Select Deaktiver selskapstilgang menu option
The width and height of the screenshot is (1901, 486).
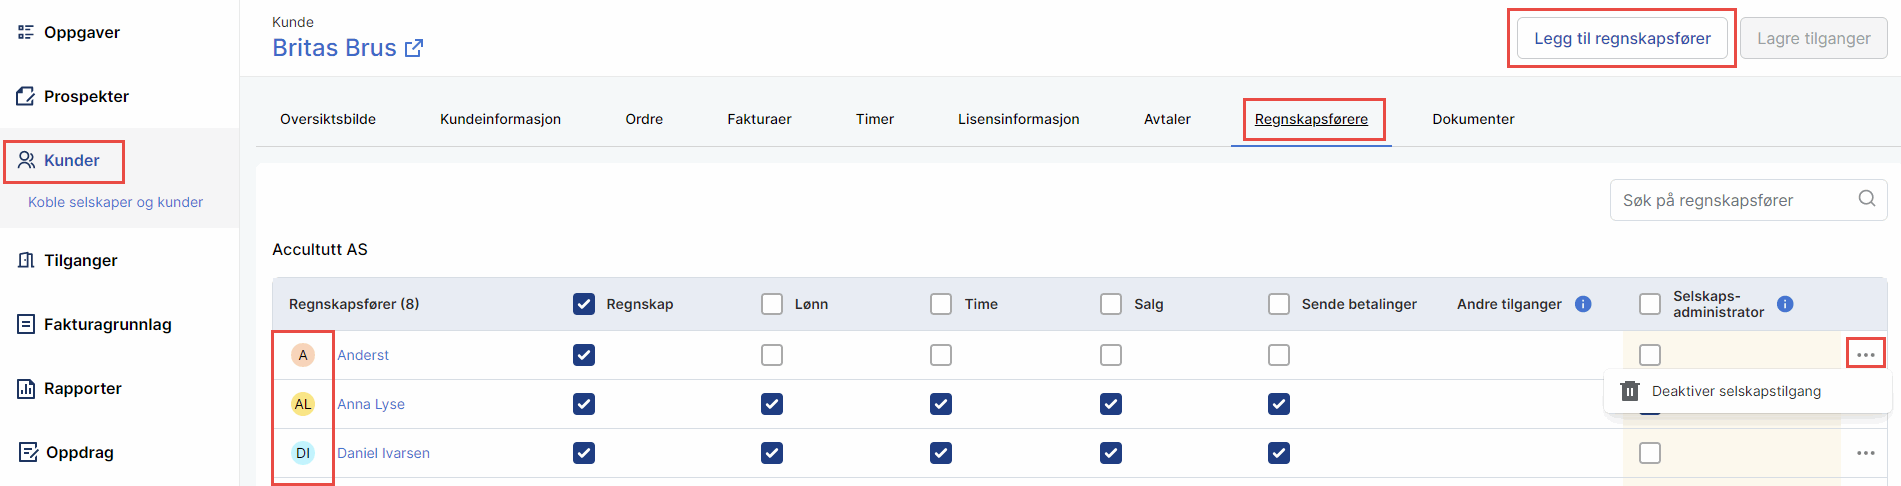[1735, 391]
